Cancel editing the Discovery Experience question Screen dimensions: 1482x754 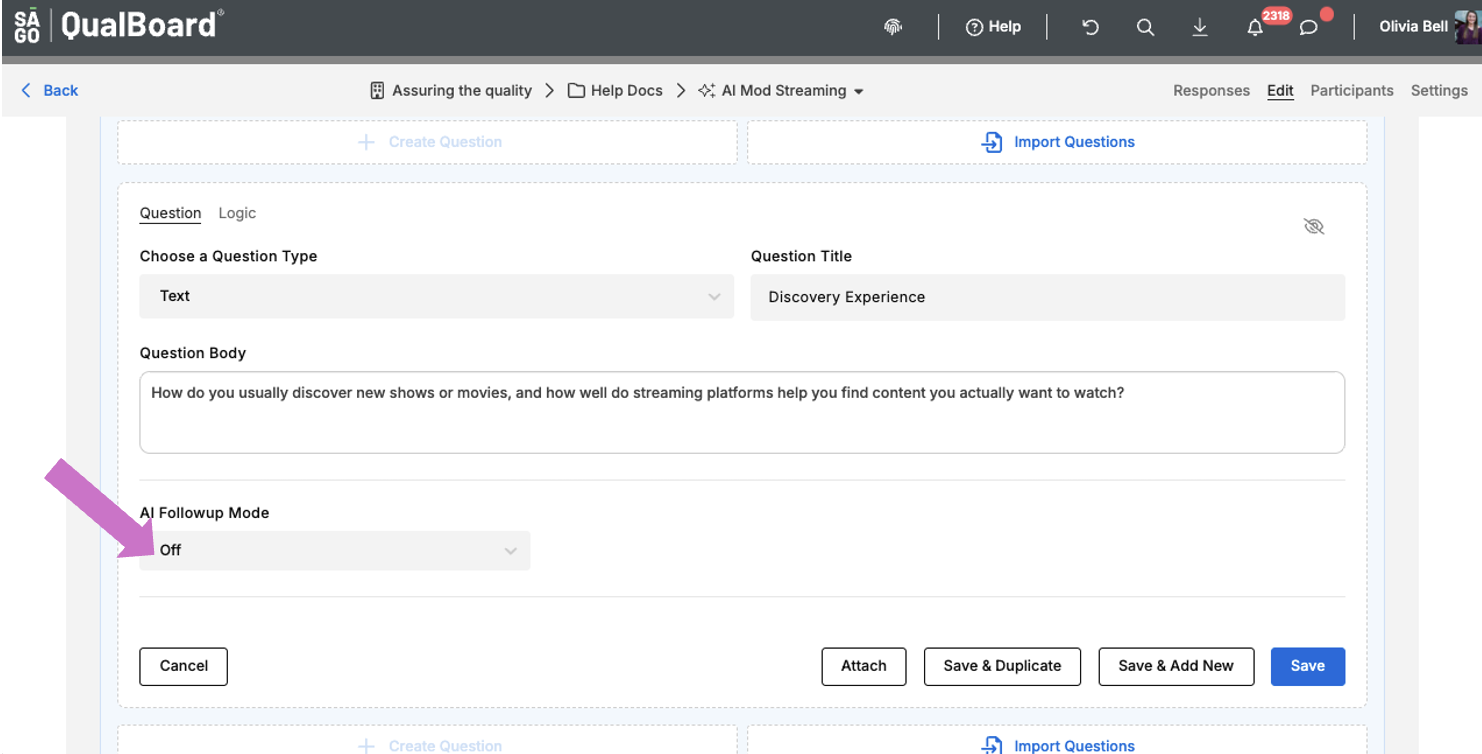tap(183, 666)
